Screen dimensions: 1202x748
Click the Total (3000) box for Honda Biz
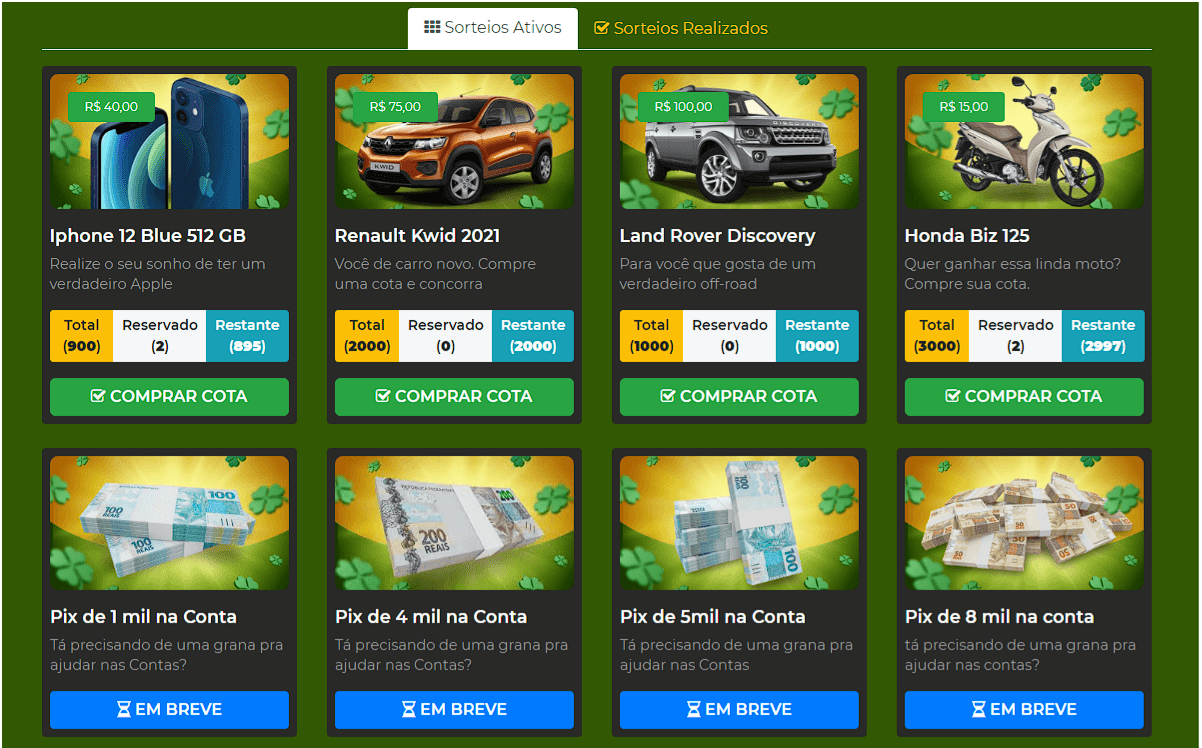click(x=937, y=336)
